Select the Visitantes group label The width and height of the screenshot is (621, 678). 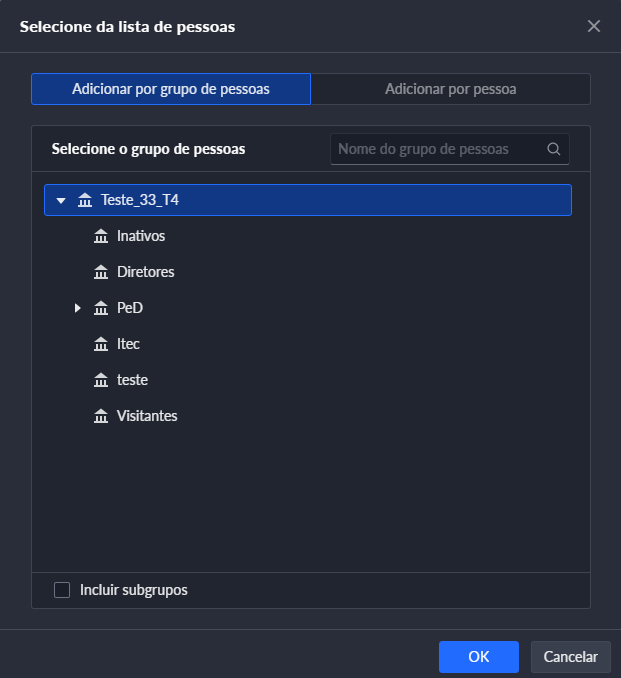[147, 416]
